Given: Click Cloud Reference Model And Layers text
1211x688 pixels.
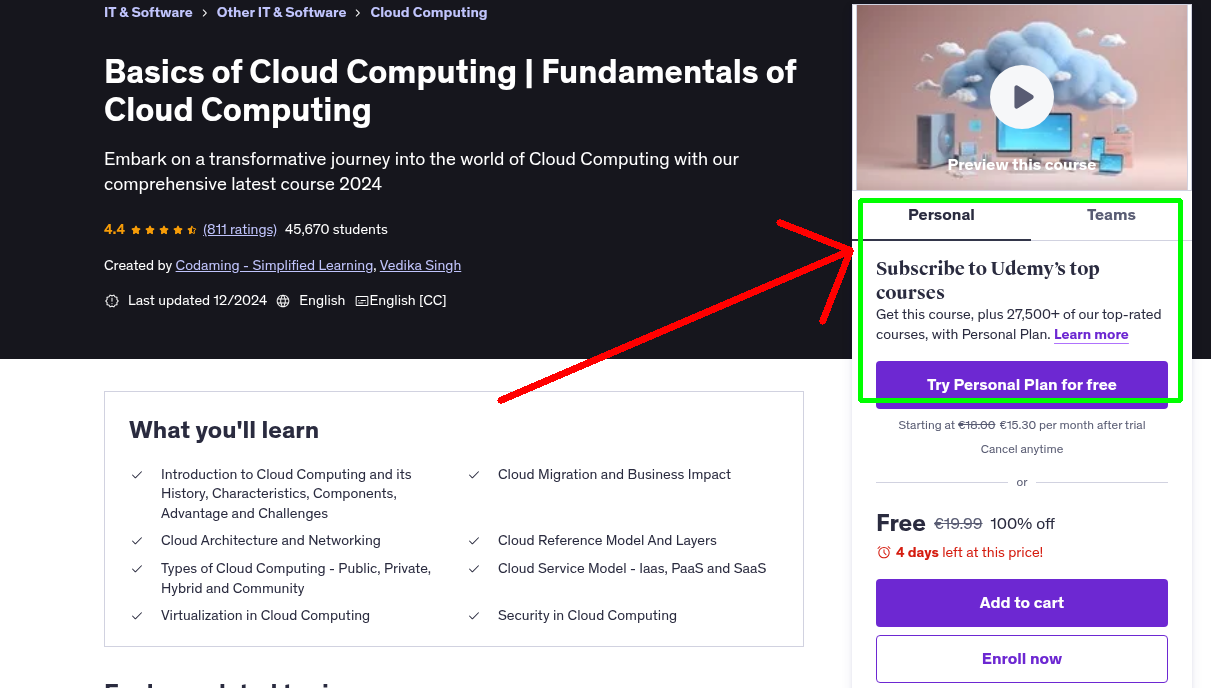Looking at the screenshot, I should pyautogui.click(x=607, y=540).
